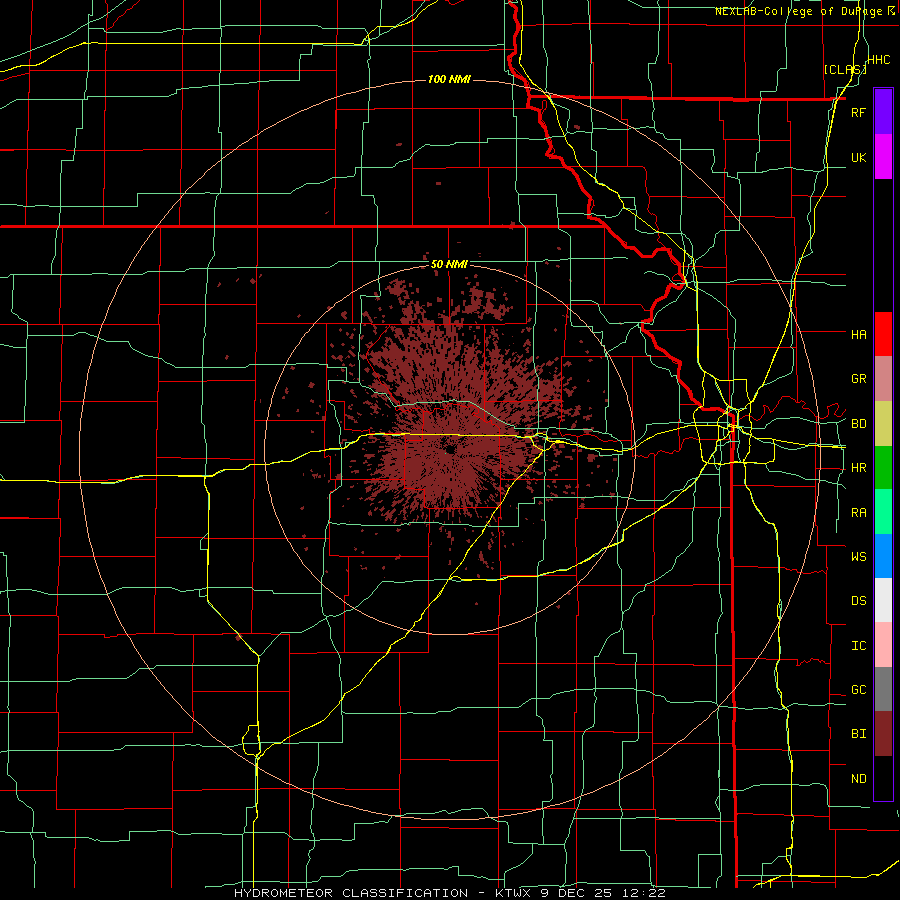The image size is (900, 900).
Task: Click the WS legend label
Action: click(858, 557)
